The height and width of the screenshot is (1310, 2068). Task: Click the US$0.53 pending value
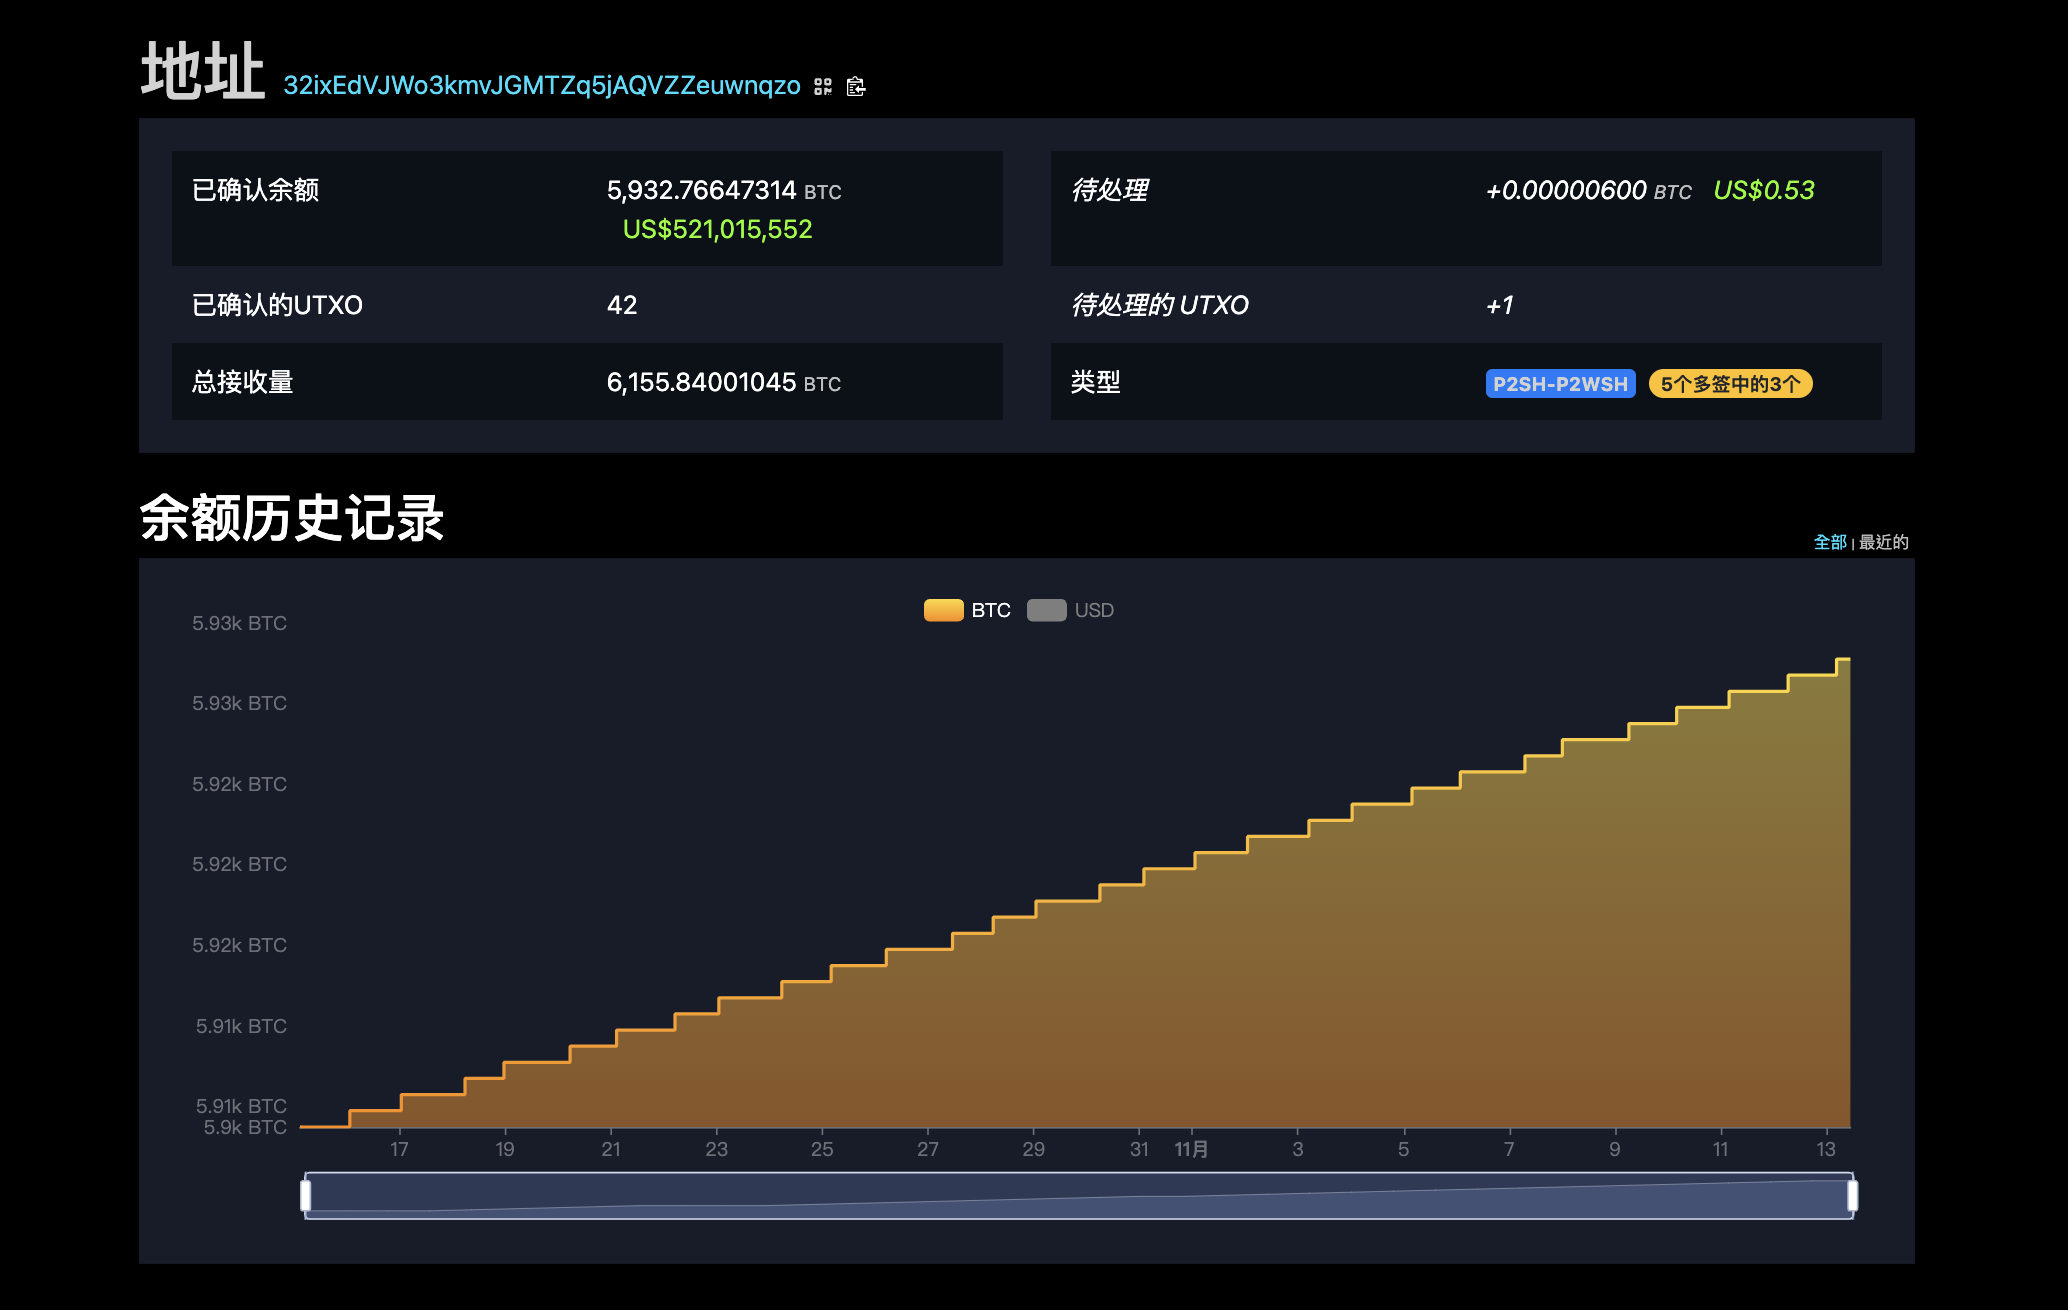pyautogui.click(x=1763, y=190)
